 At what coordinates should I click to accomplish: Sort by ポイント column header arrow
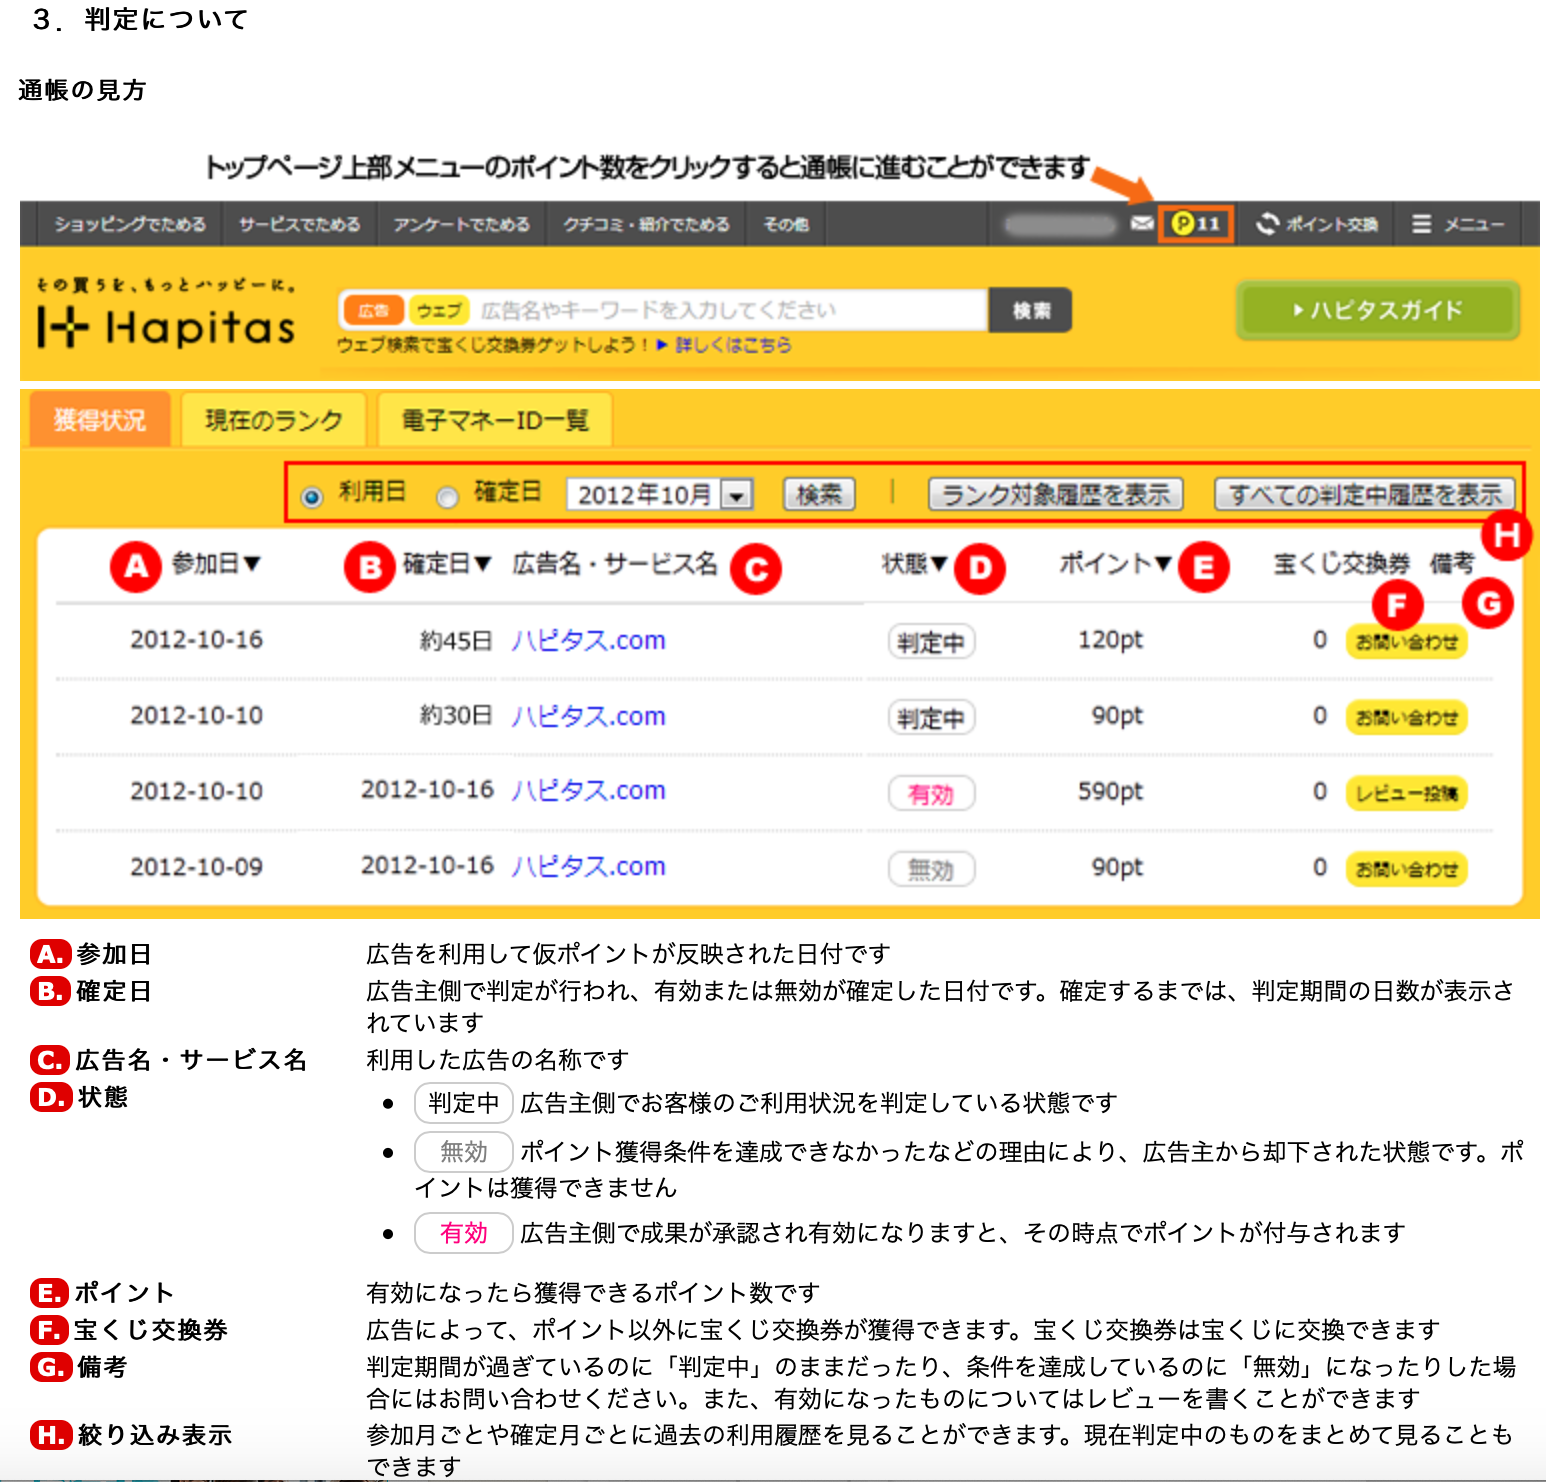(x=1162, y=564)
